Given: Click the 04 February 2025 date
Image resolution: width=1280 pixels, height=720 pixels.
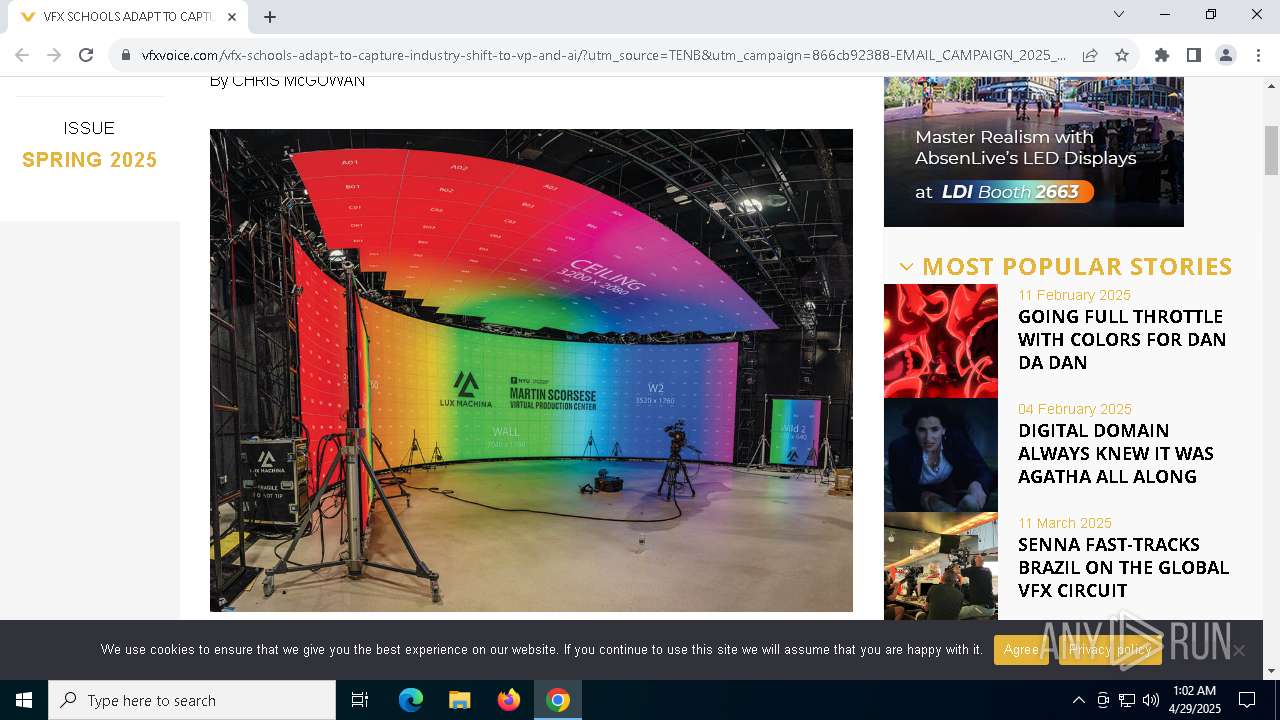Looking at the screenshot, I should 1074,409.
